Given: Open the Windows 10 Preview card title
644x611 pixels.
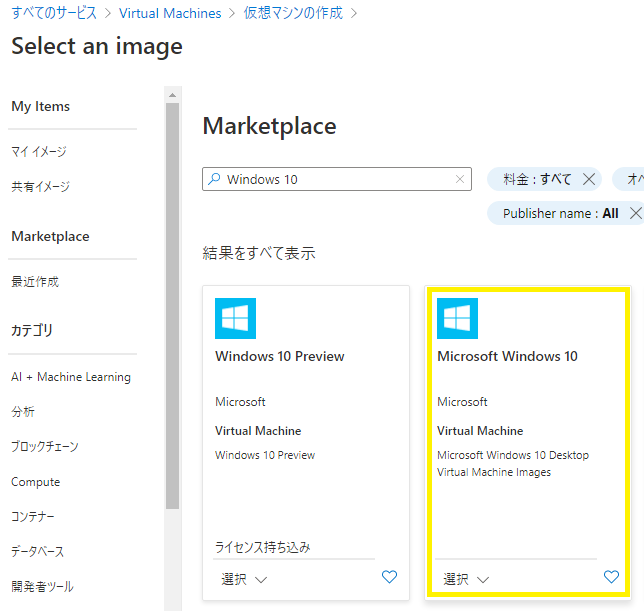Looking at the screenshot, I should [x=280, y=356].
